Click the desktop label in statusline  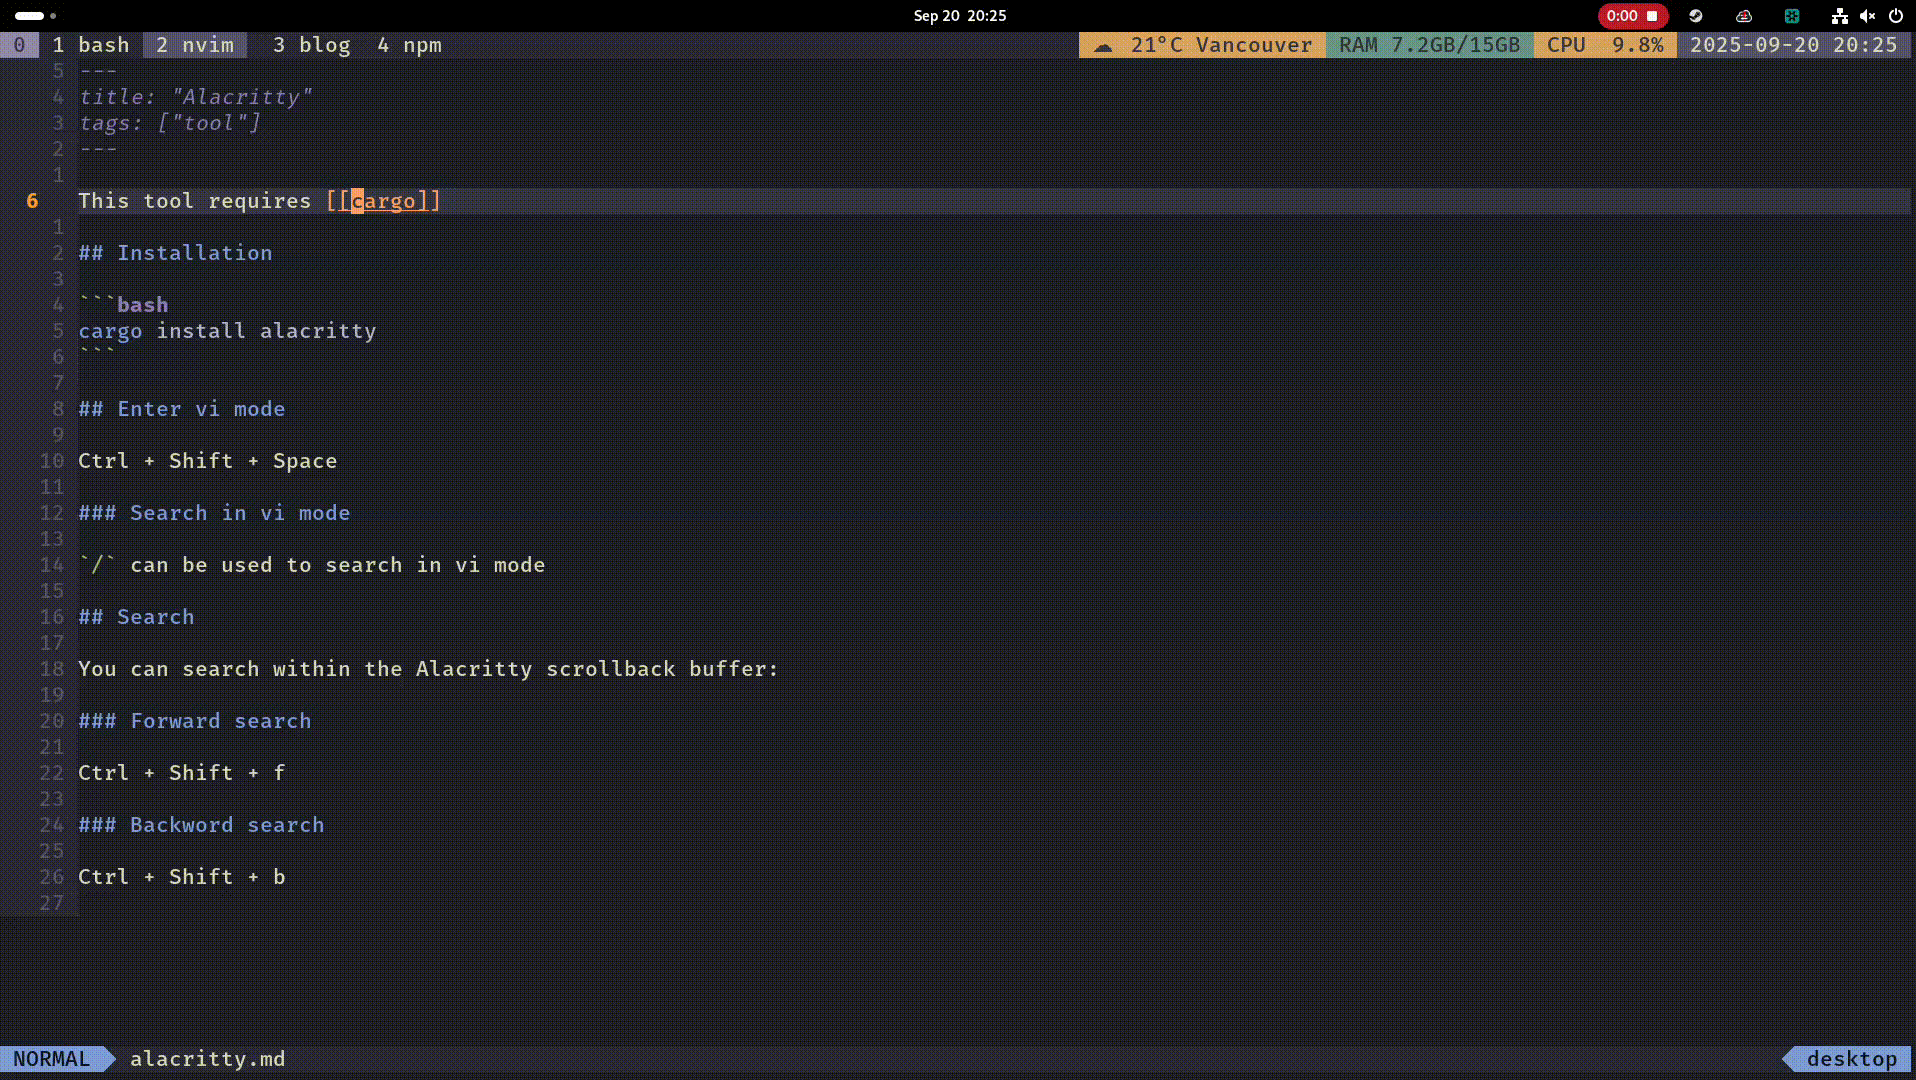tap(1851, 1059)
